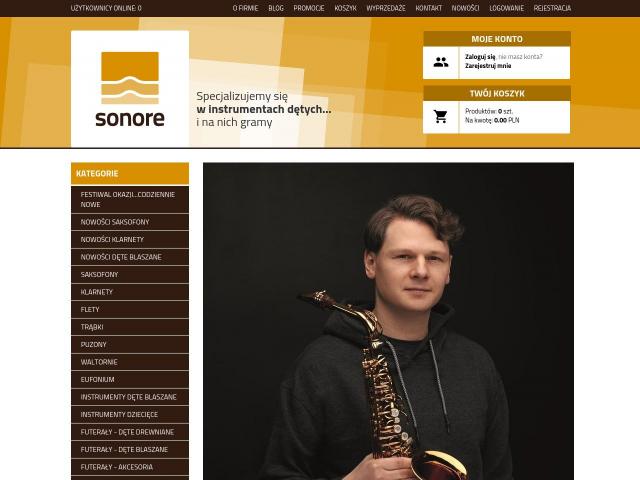Select KONTAKT in top navigation

(429, 8)
